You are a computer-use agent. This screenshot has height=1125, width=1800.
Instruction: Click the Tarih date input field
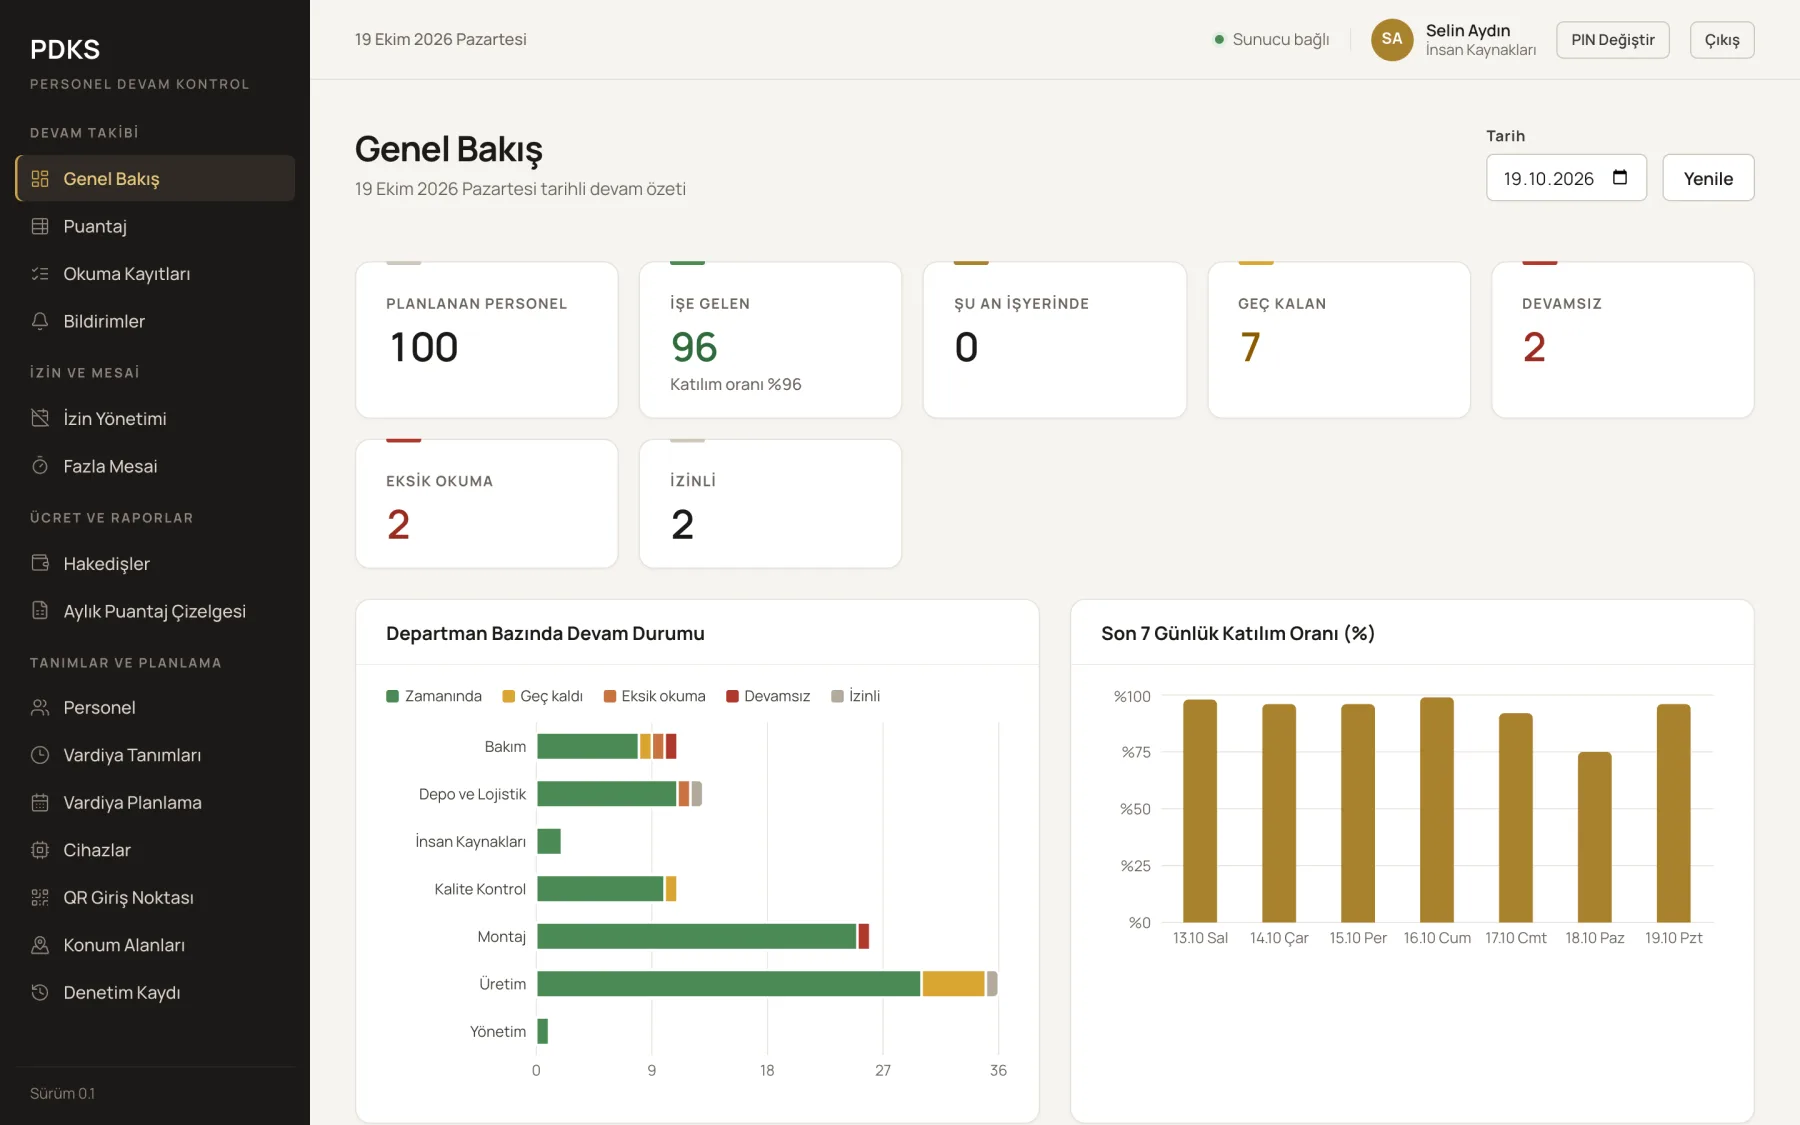tap(1566, 178)
